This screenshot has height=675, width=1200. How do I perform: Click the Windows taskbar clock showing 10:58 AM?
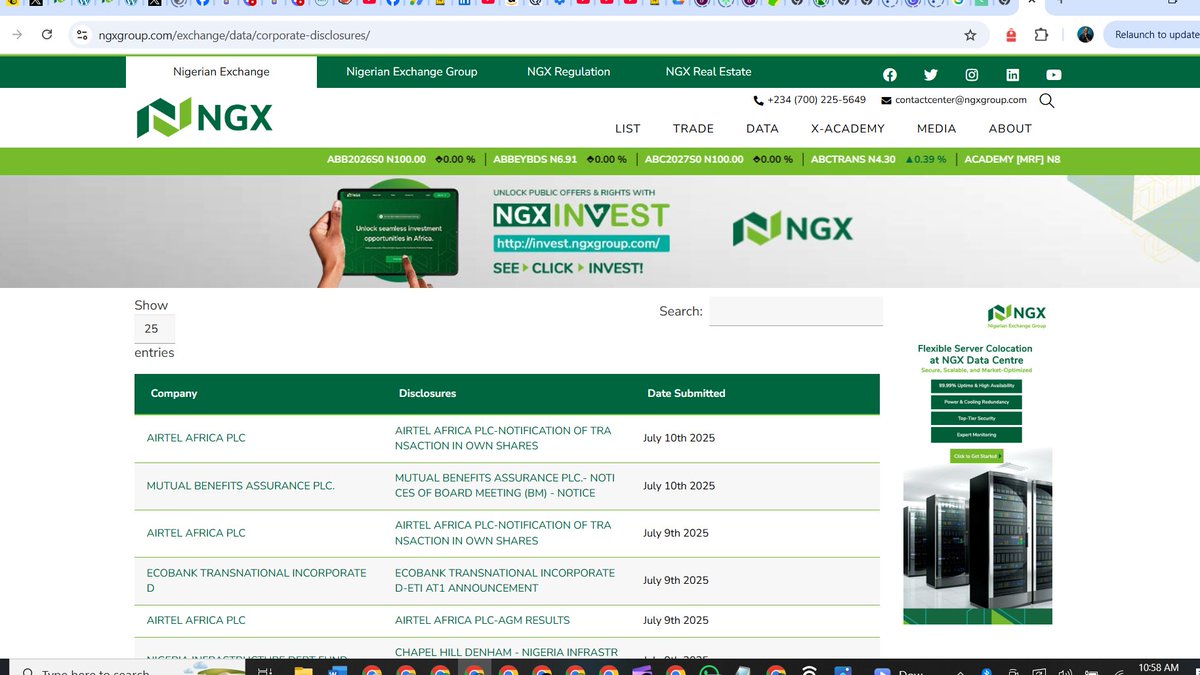(x=1159, y=668)
